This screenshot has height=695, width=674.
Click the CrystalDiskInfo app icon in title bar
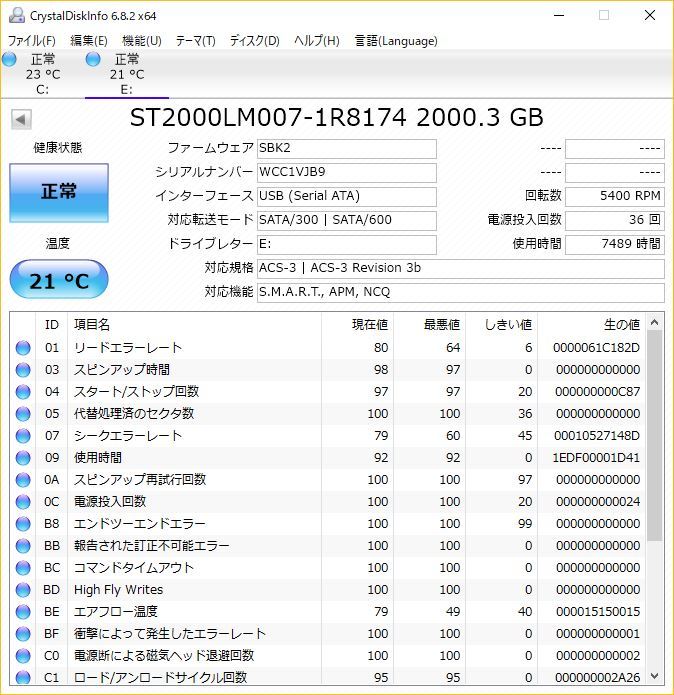point(17,16)
